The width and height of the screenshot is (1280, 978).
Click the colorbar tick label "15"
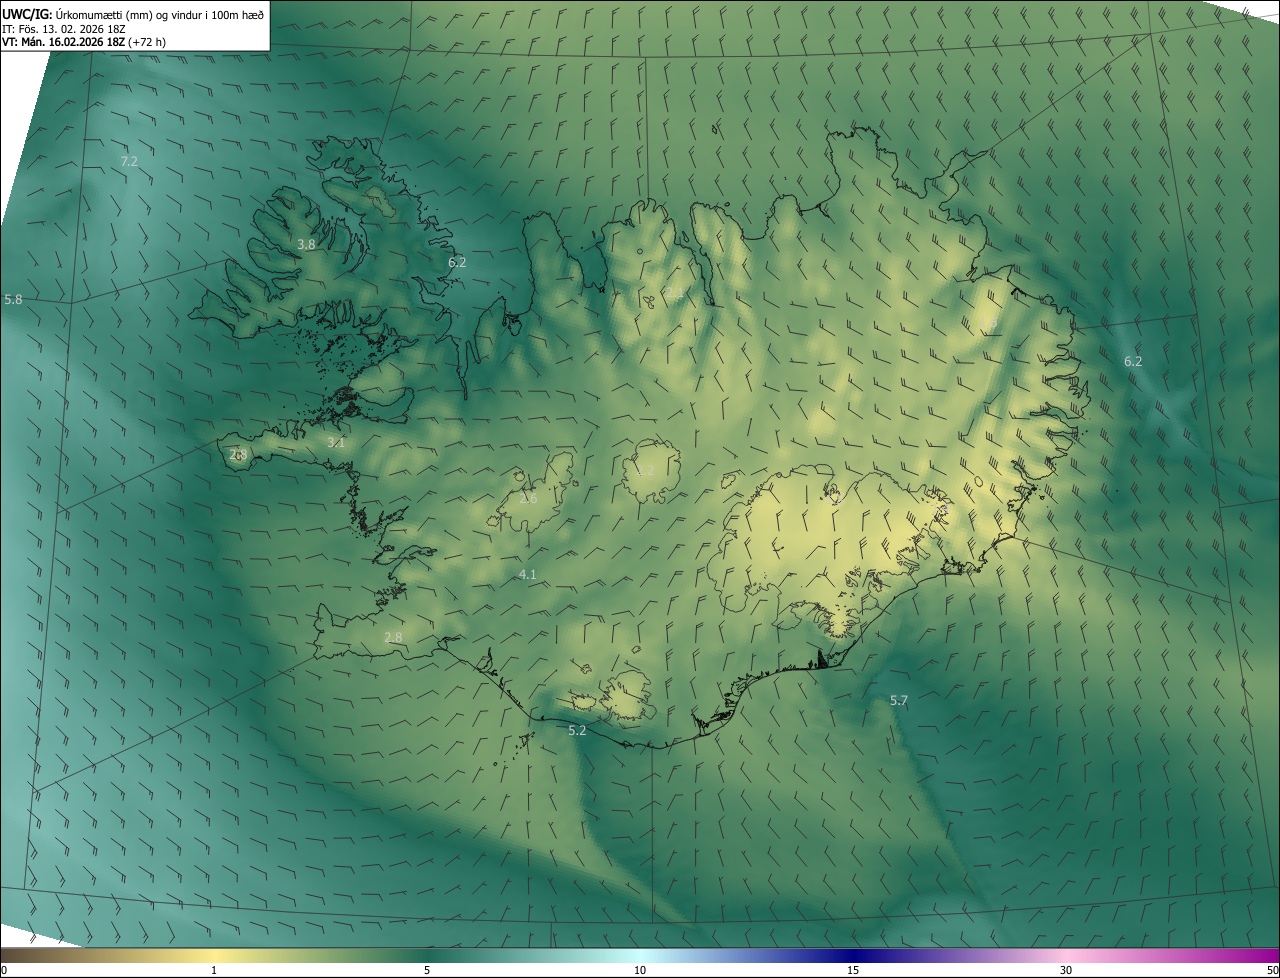coord(853,970)
